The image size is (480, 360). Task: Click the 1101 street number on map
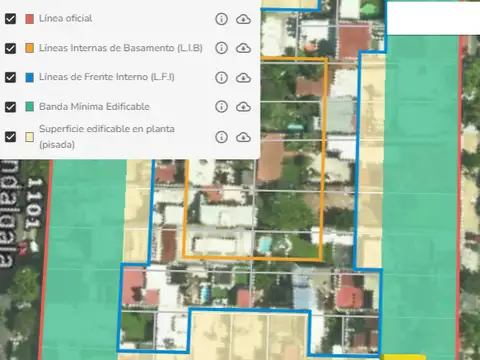click(34, 204)
